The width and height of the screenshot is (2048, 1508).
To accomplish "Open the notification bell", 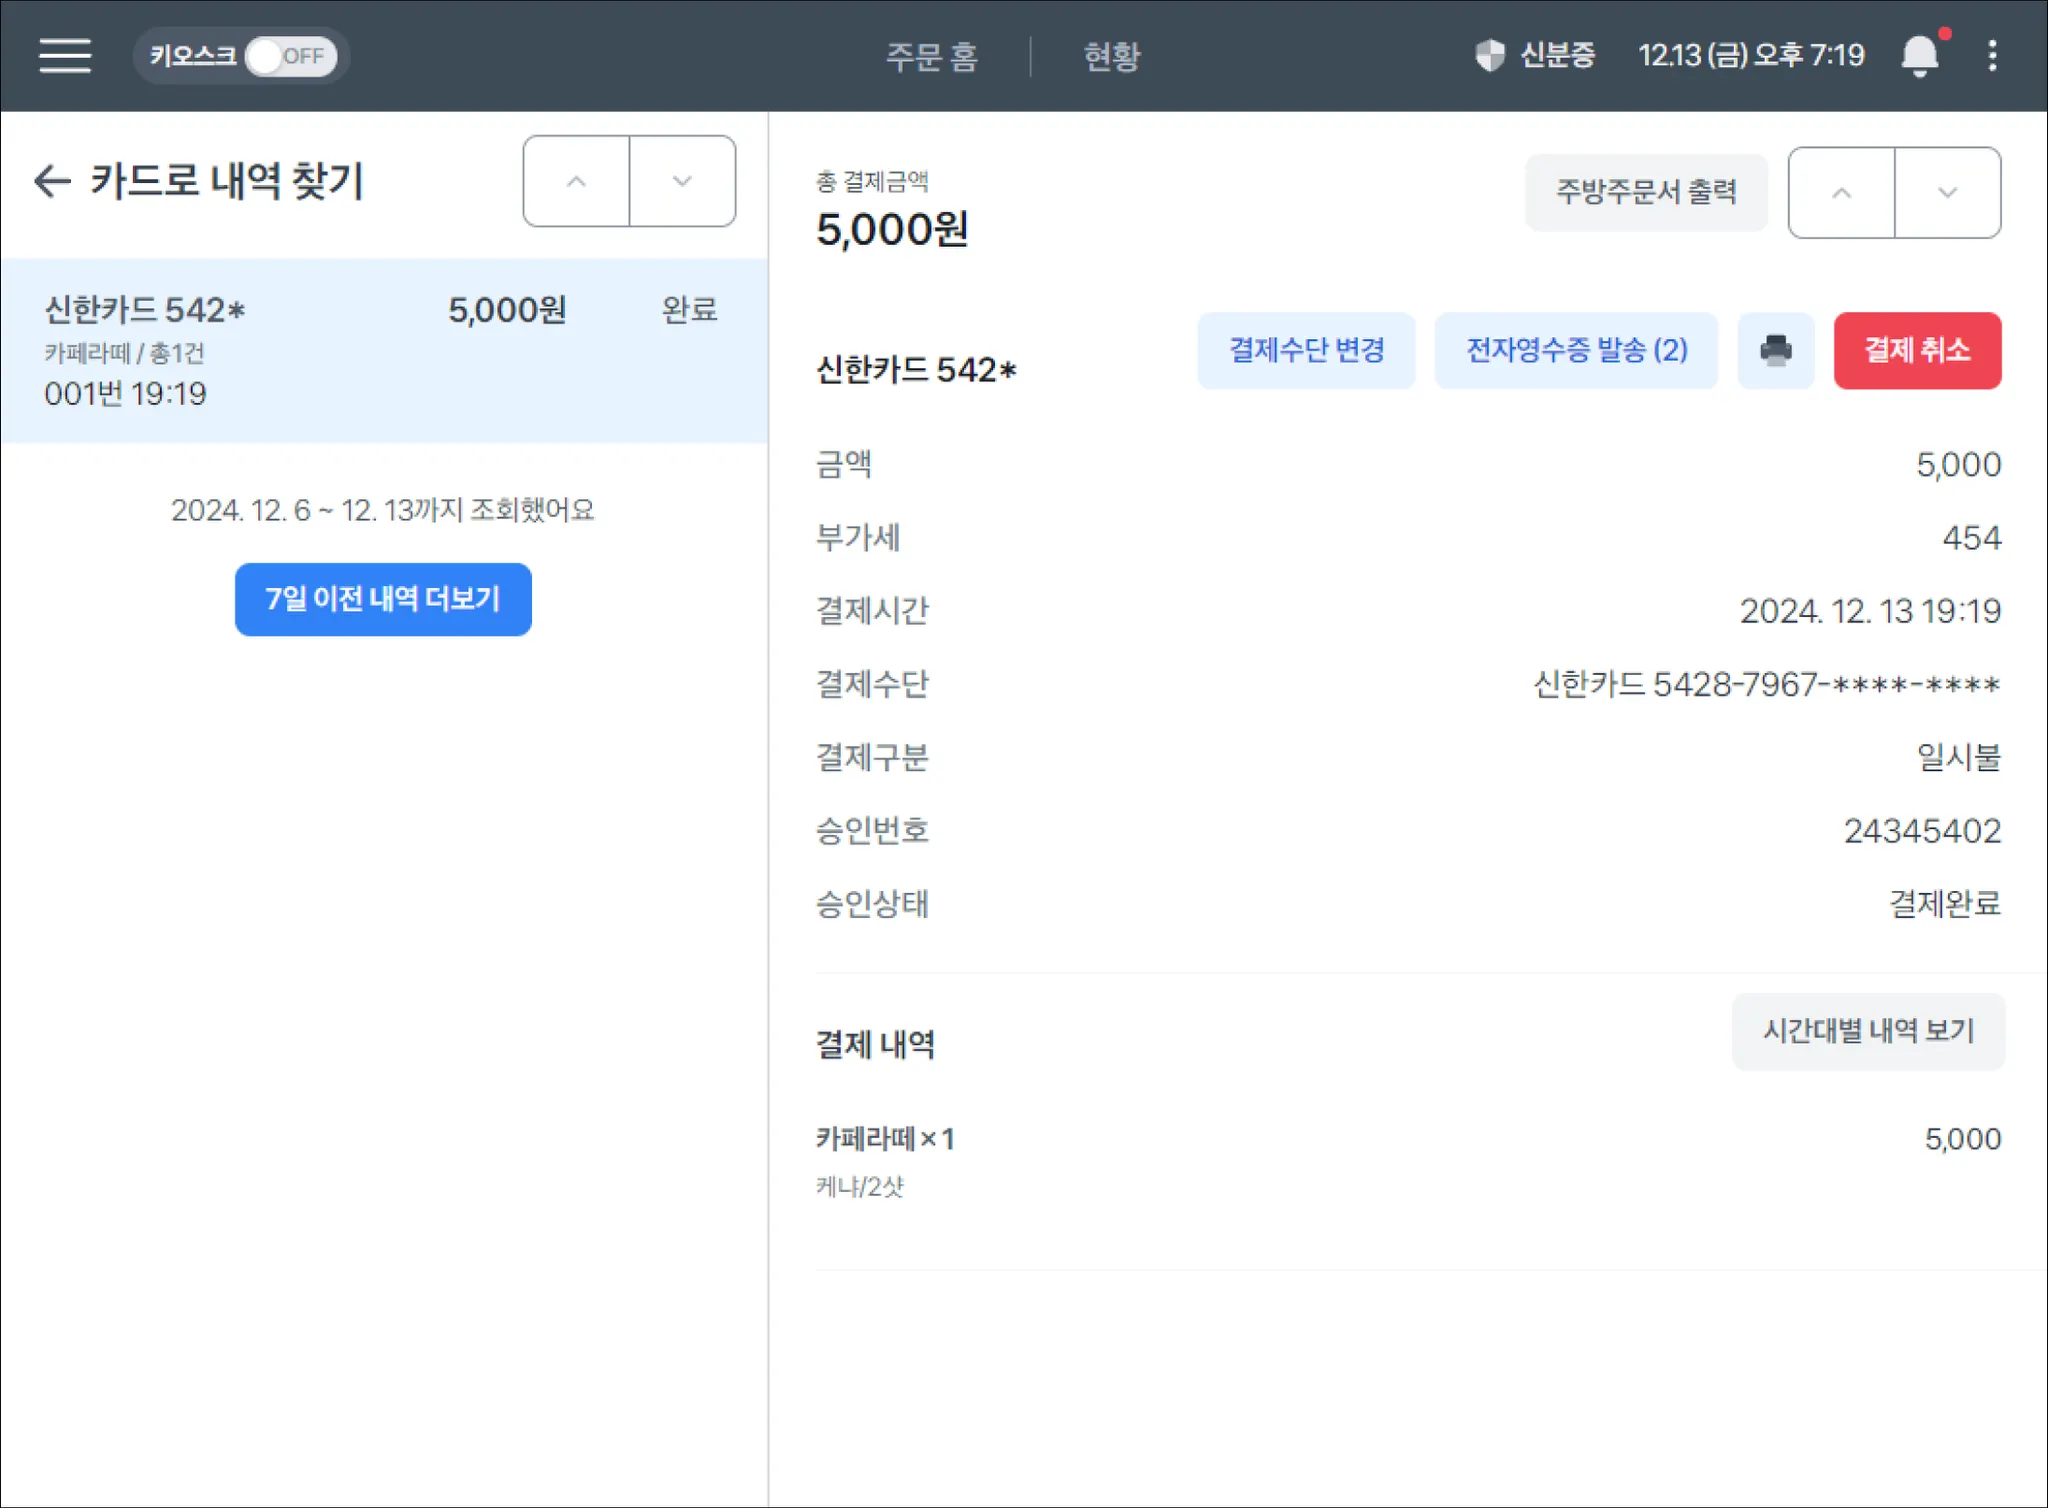I will click(1918, 56).
